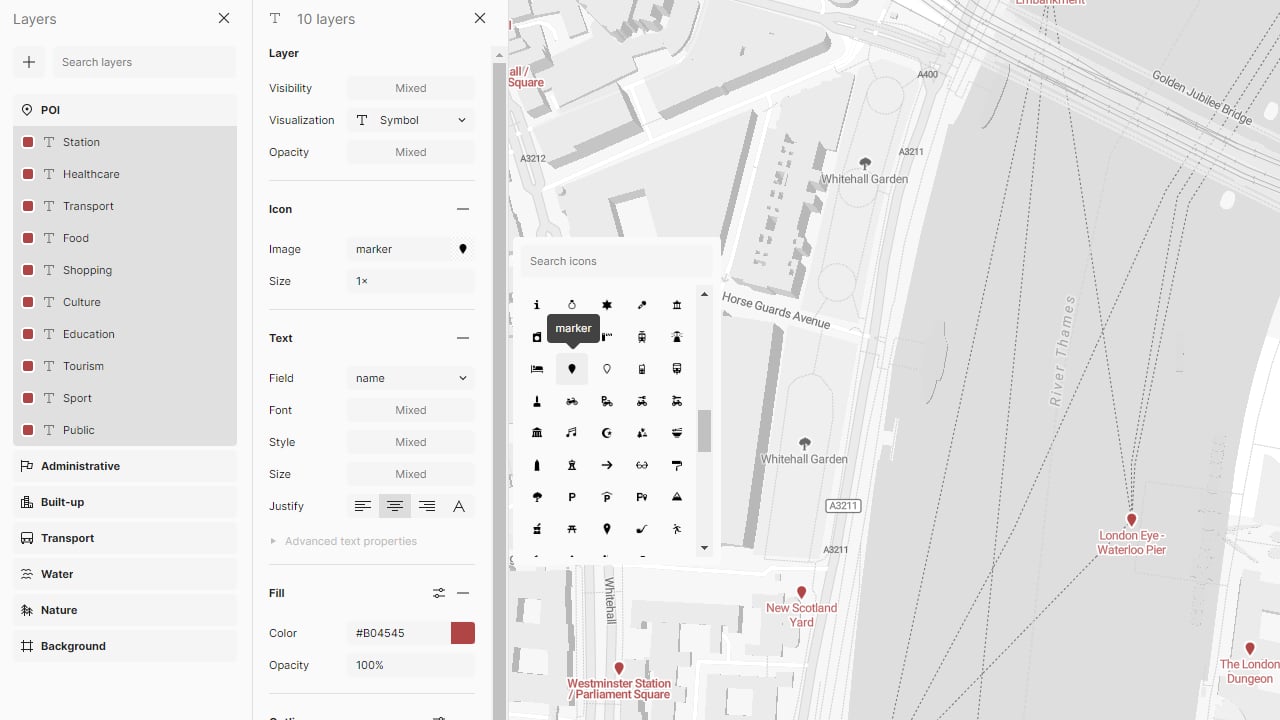Open the Visualization Symbol dropdown
The height and width of the screenshot is (720, 1280).
coord(411,120)
